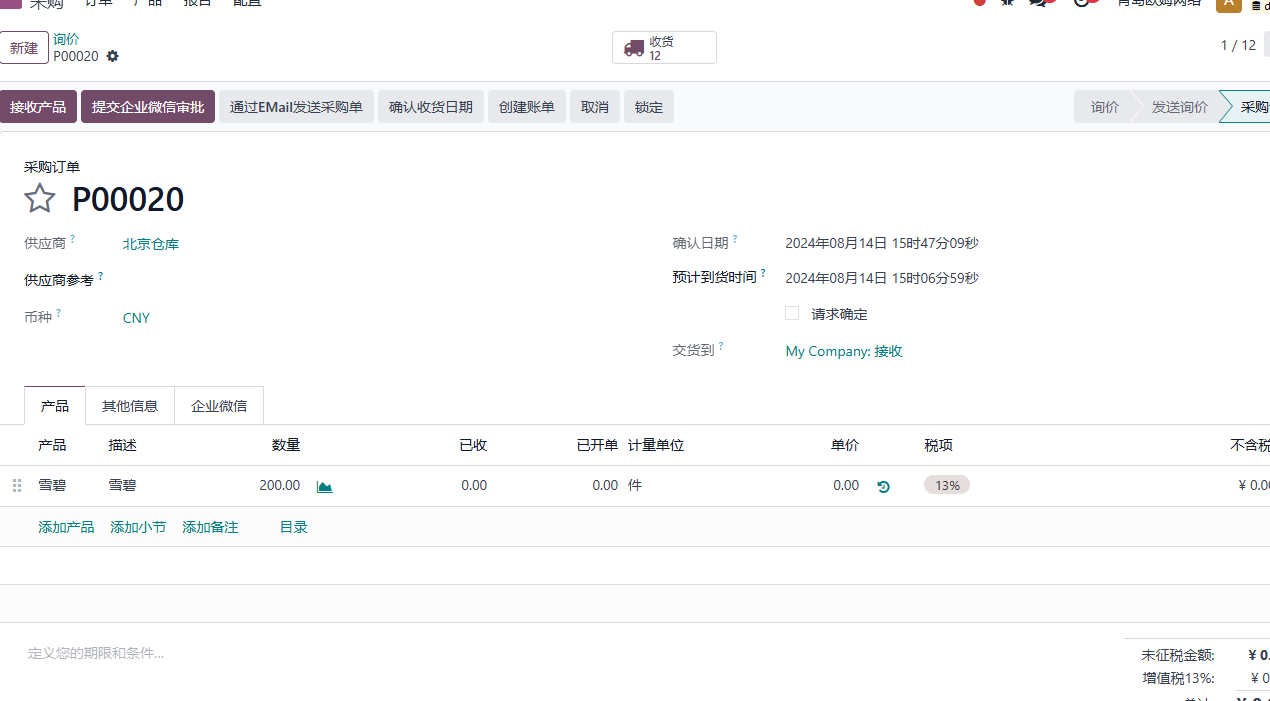The image size is (1270, 701).
Task: Click the 目录 link
Action: pyautogui.click(x=294, y=527)
